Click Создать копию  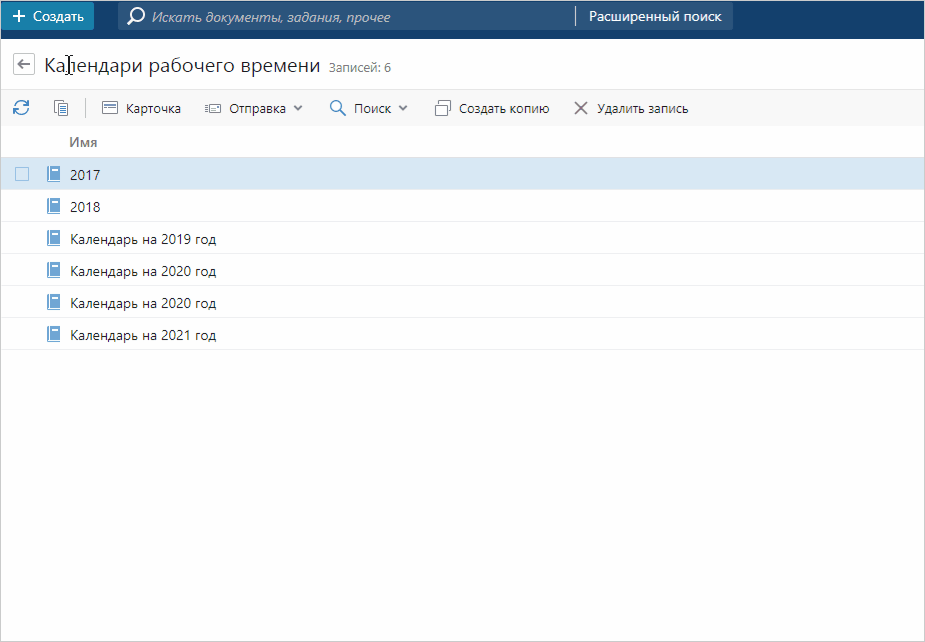point(492,108)
